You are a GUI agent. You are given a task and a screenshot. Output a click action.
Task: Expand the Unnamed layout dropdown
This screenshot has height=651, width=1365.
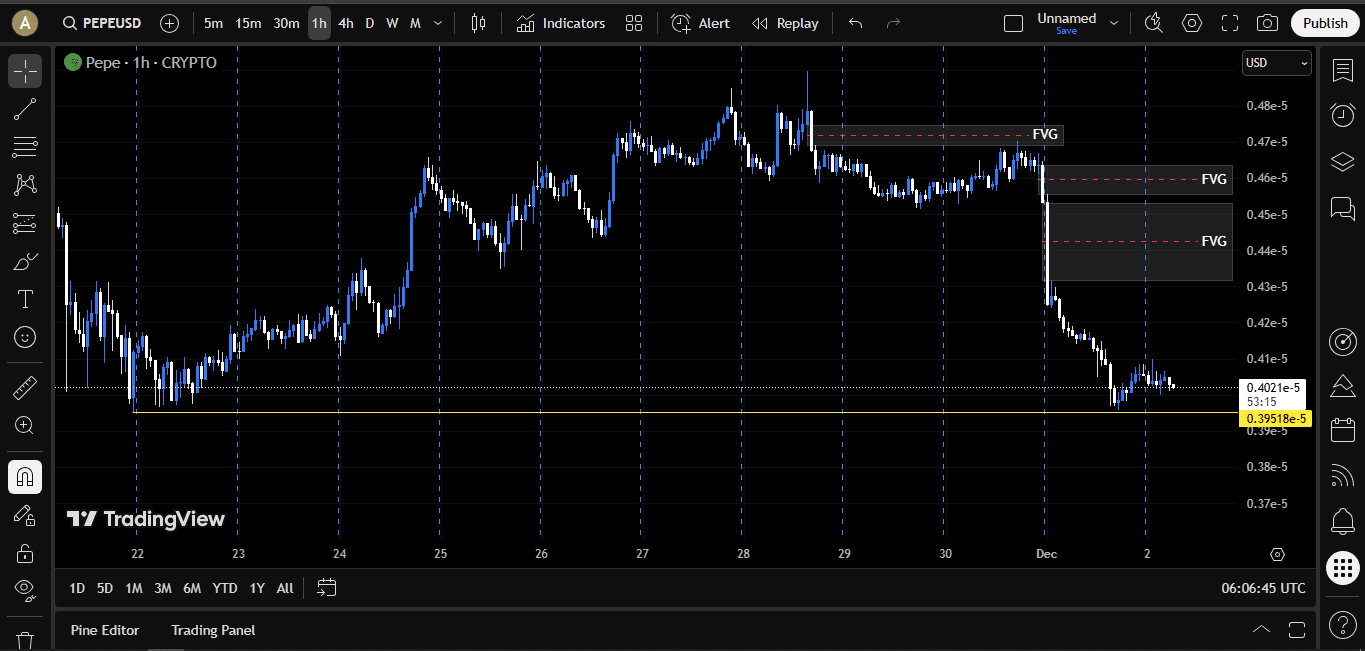coord(1114,23)
